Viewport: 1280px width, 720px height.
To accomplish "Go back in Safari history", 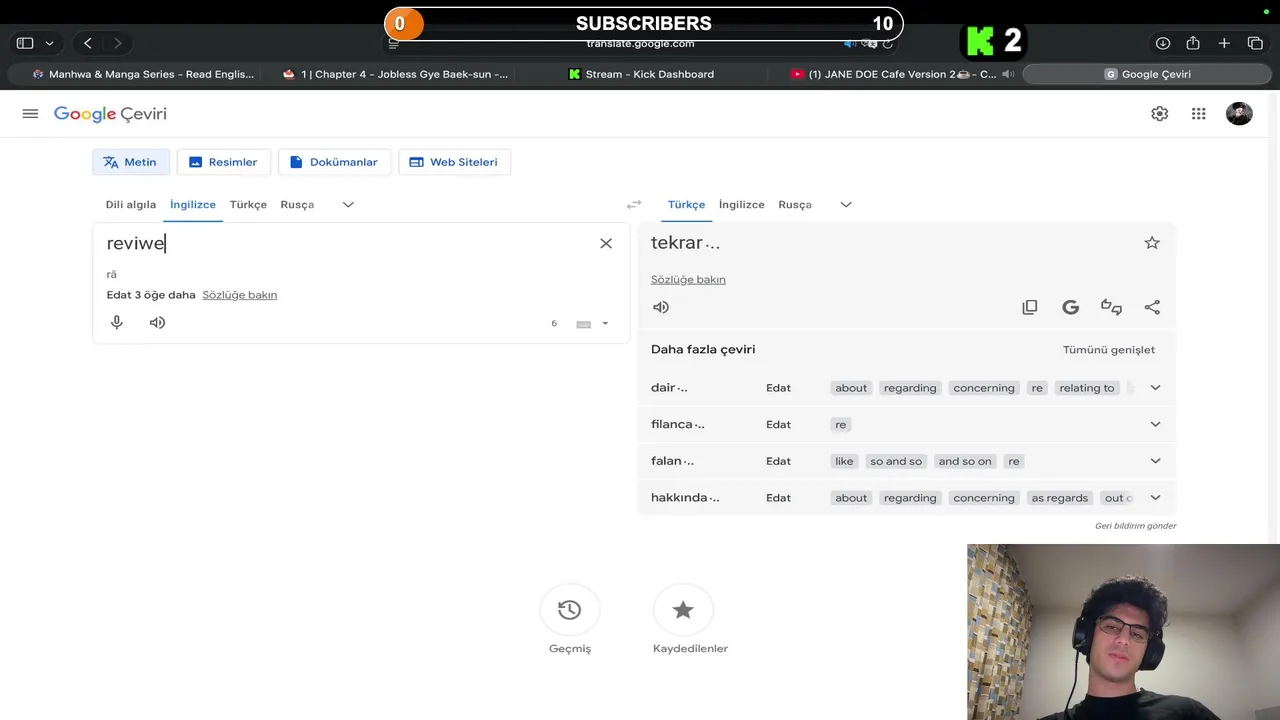I will 88,43.
